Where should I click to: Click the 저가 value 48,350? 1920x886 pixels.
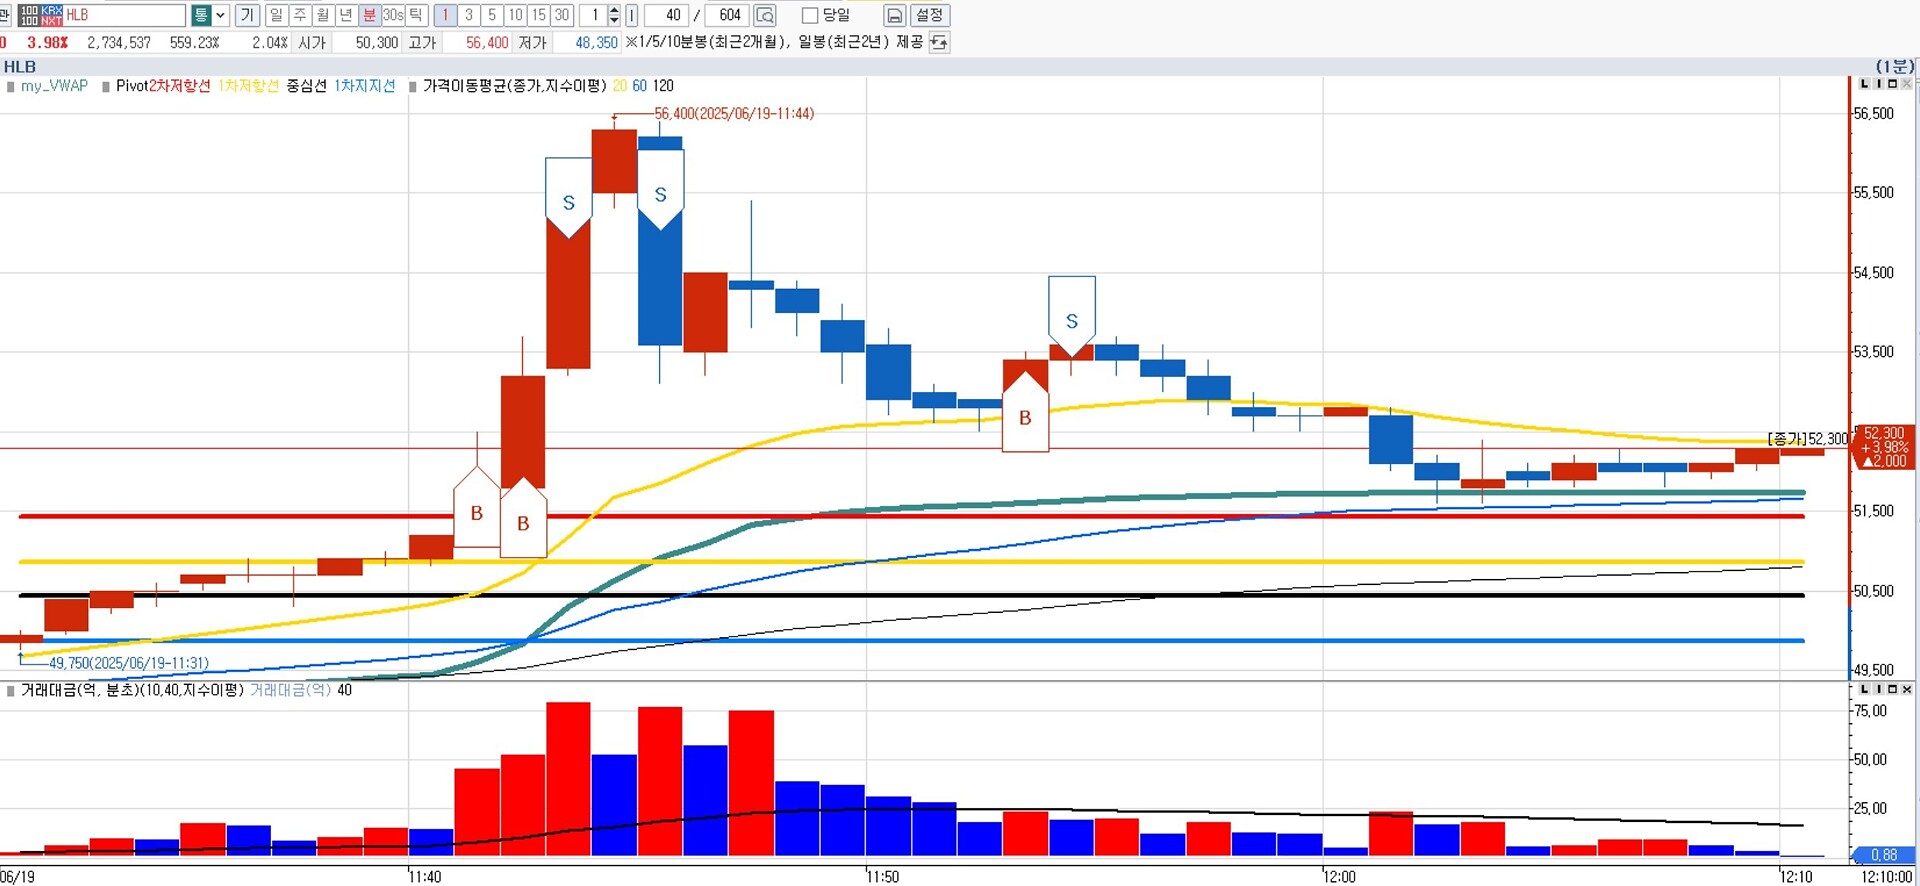point(597,42)
